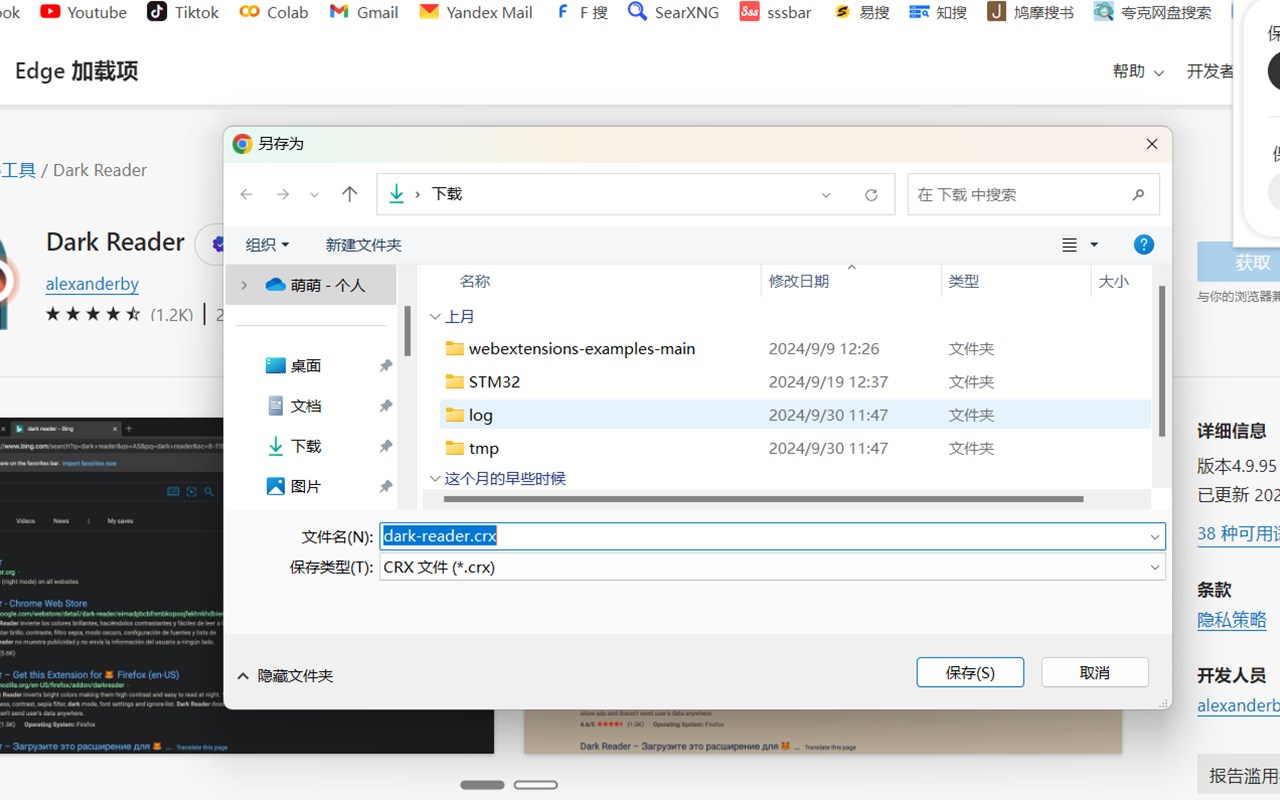The width and height of the screenshot is (1280, 800).
Task: Open SearXNG bookmark
Action: coord(673,12)
